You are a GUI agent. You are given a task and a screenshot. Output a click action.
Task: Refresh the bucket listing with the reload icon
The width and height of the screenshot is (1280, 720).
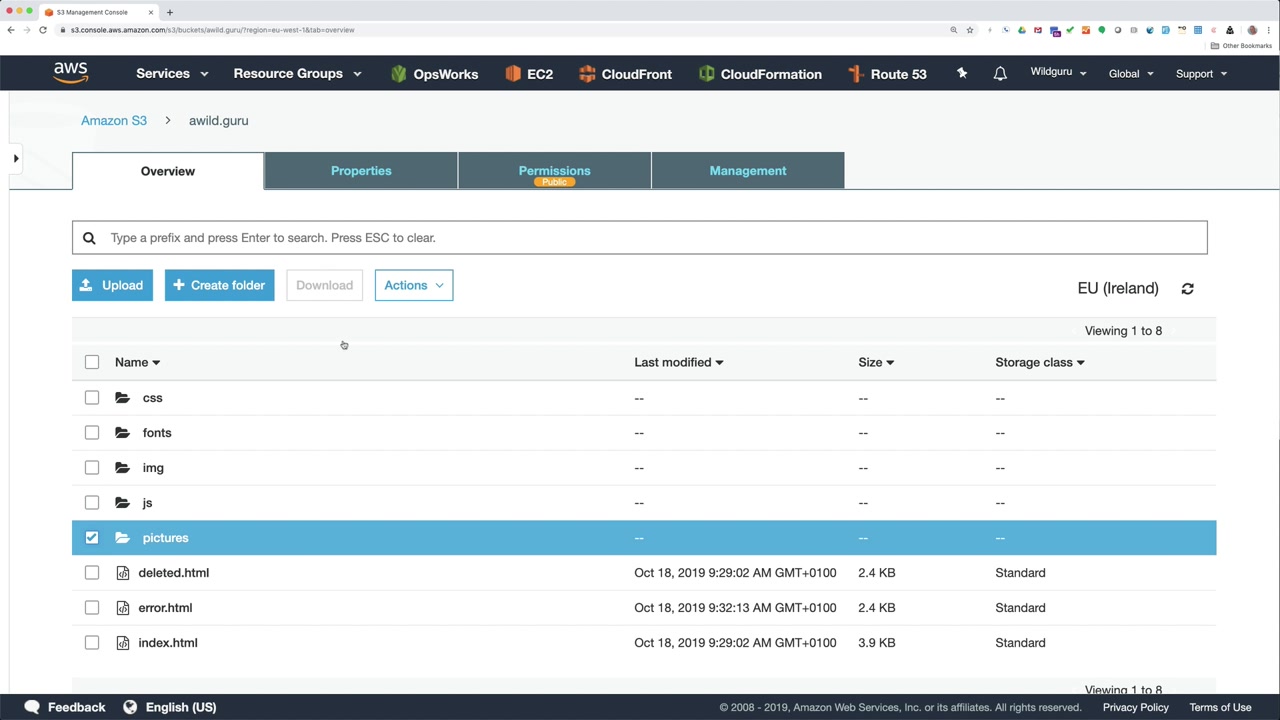[1187, 288]
